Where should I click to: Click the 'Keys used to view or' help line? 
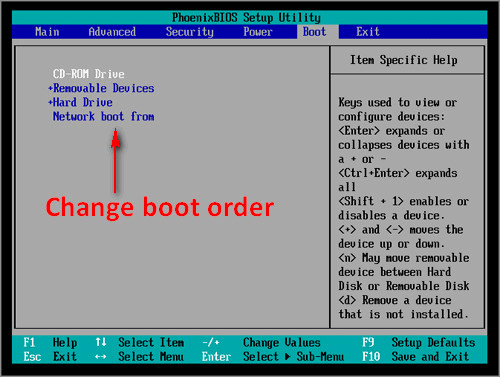[x=397, y=102]
